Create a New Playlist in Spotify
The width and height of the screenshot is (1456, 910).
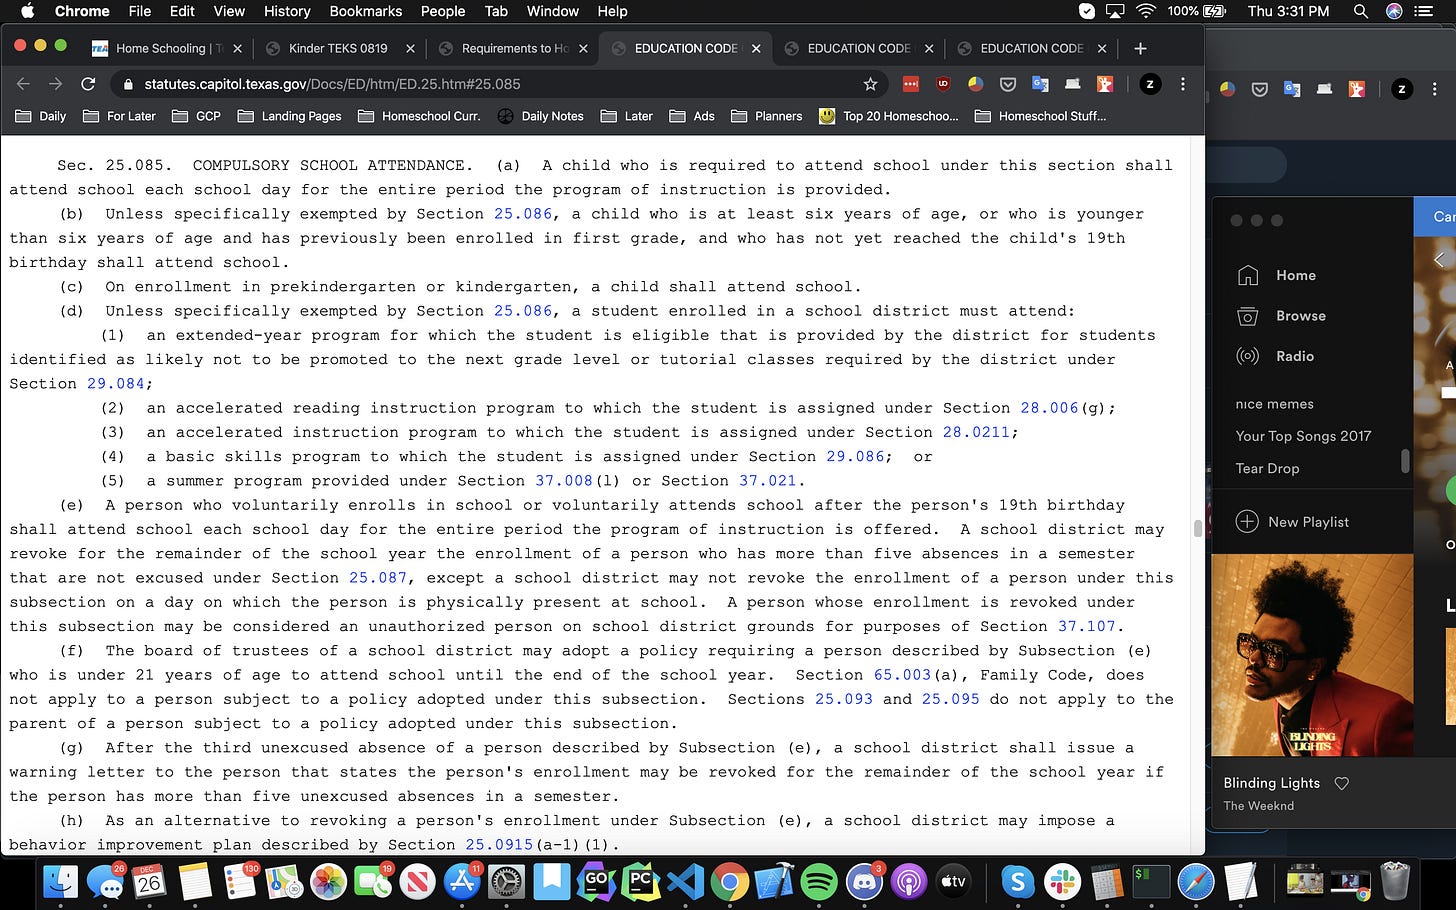(1293, 522)
